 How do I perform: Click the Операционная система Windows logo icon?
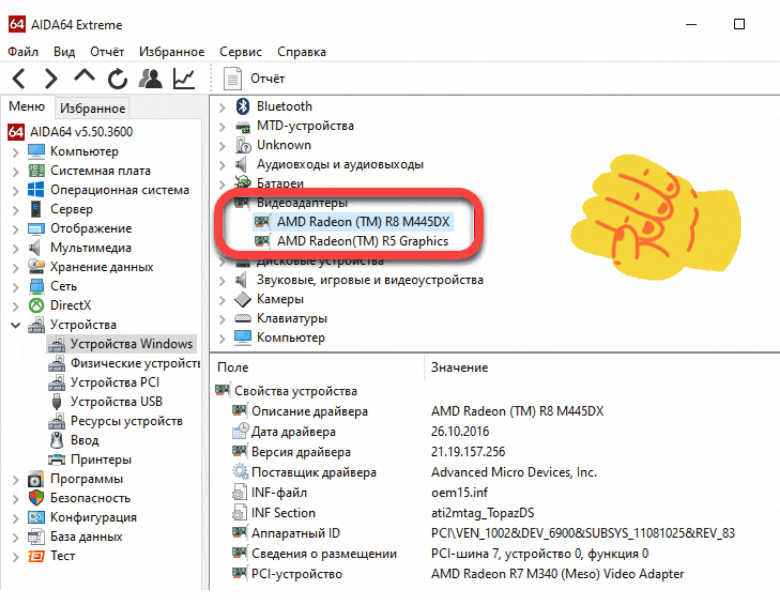(36, 190)
